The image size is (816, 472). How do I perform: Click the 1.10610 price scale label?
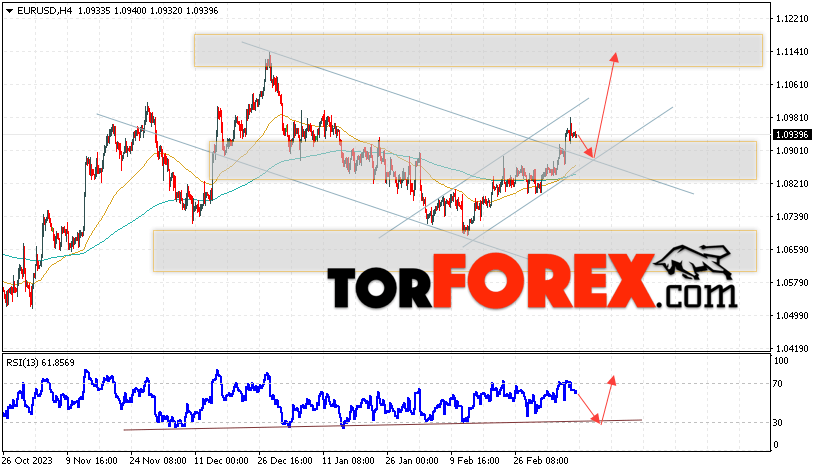click(792, 85)
